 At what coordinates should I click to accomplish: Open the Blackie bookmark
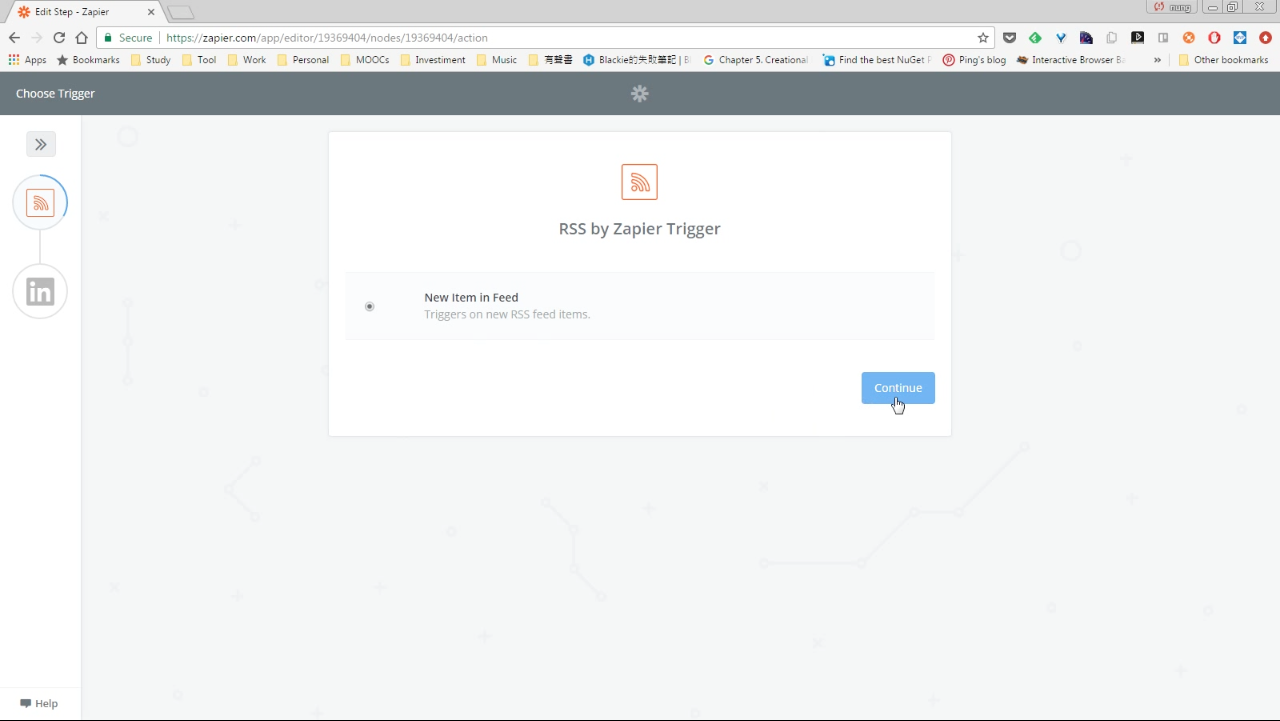point(637,60)
